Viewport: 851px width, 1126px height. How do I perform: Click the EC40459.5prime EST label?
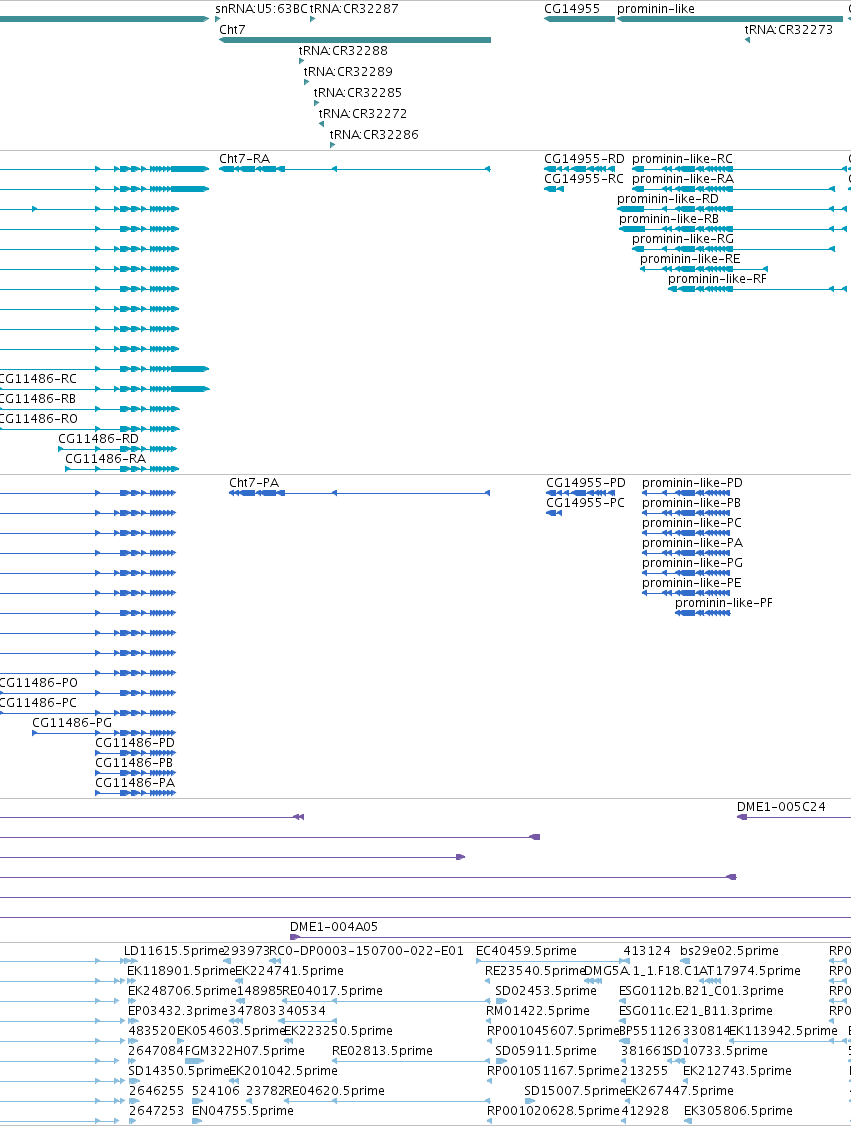point(526,951)
